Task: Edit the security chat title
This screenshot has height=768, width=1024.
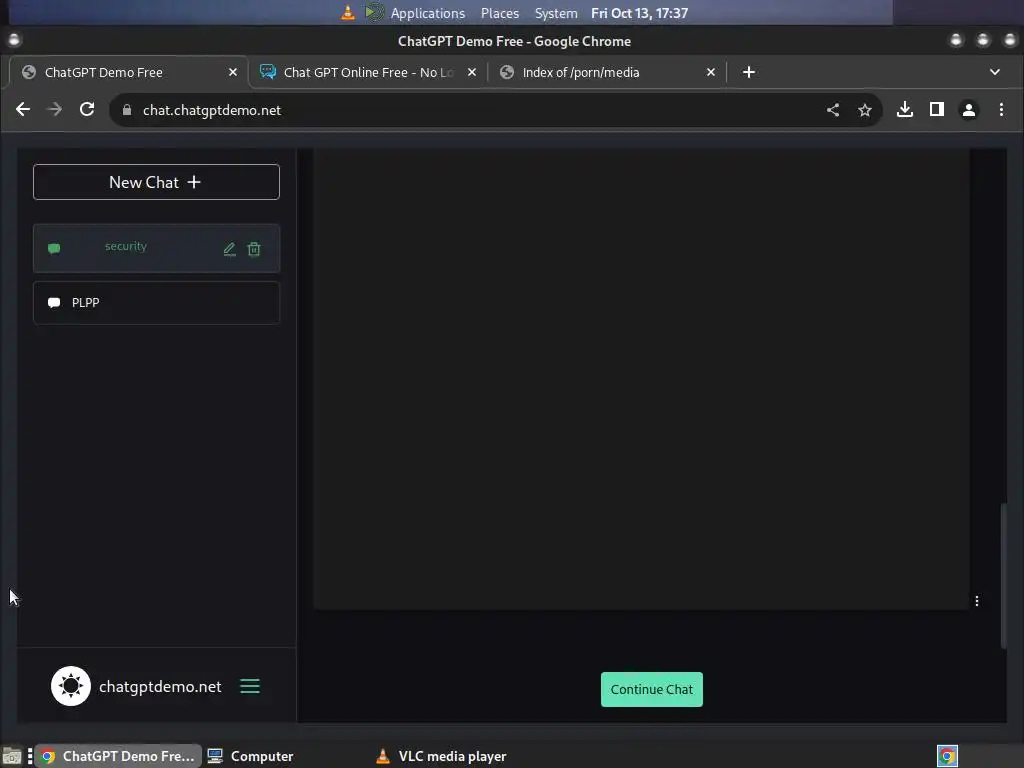Action: coord(229,249)
